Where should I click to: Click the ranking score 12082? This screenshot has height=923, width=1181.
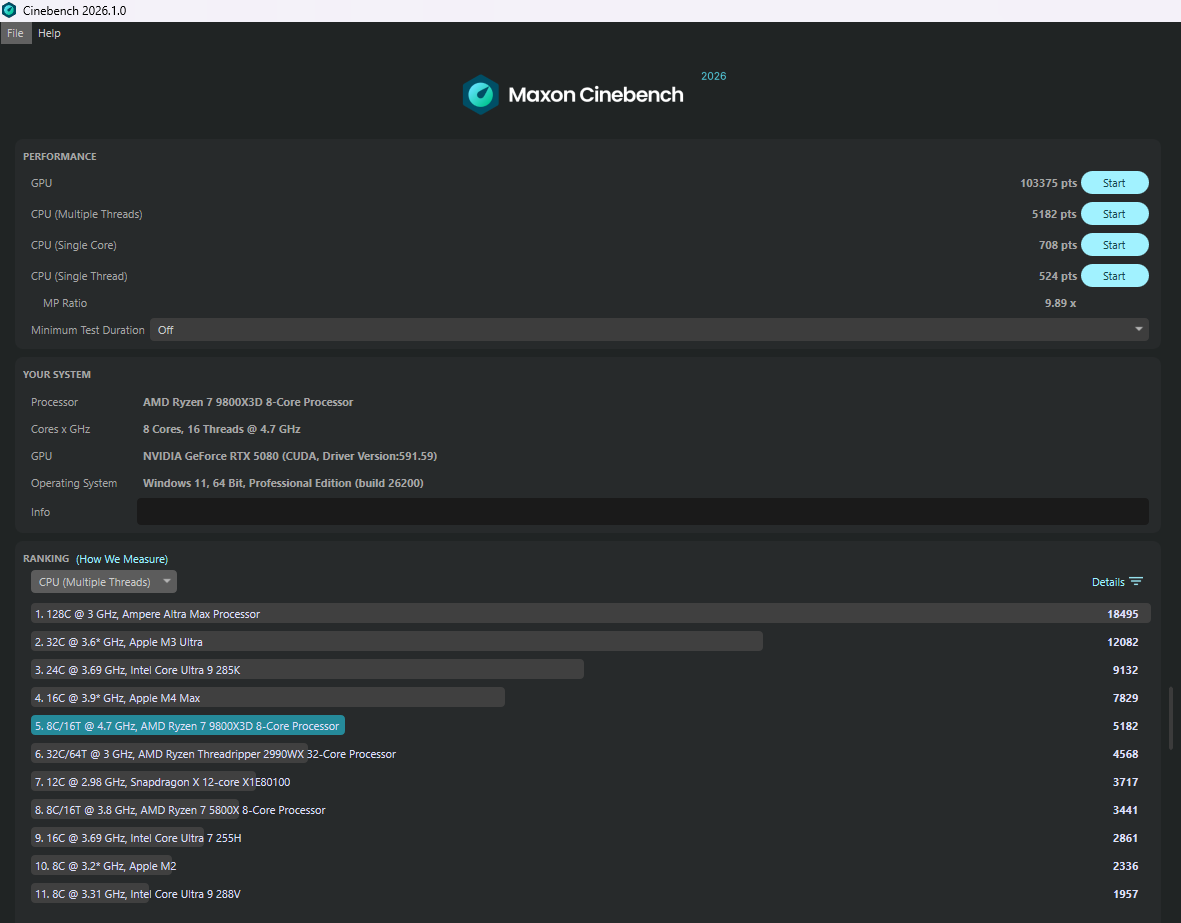(1122, 642)
